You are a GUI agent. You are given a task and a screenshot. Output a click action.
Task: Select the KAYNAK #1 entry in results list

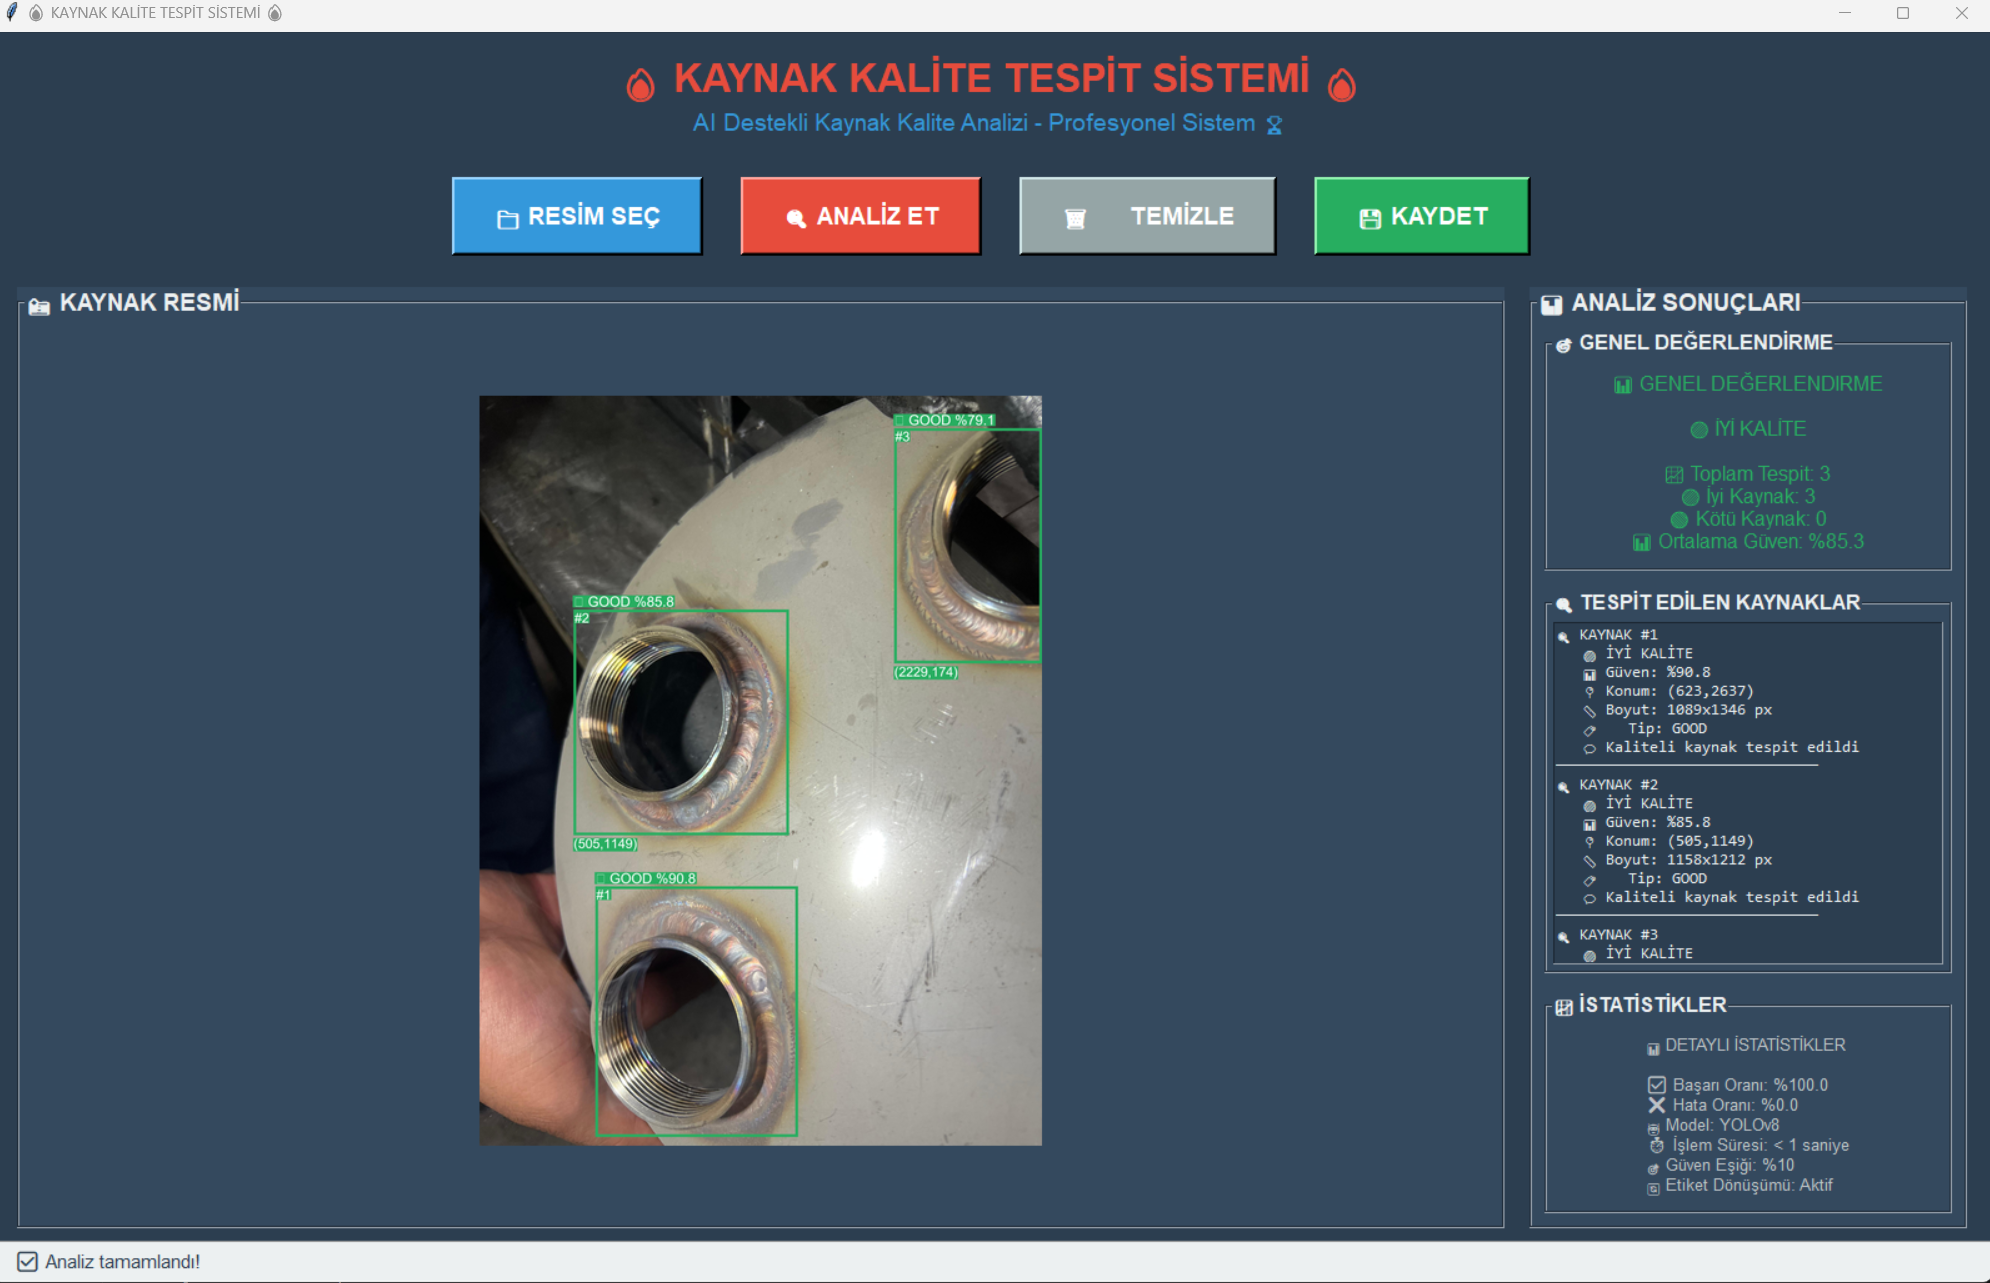pyautogui.click(x=1618, y=635)
